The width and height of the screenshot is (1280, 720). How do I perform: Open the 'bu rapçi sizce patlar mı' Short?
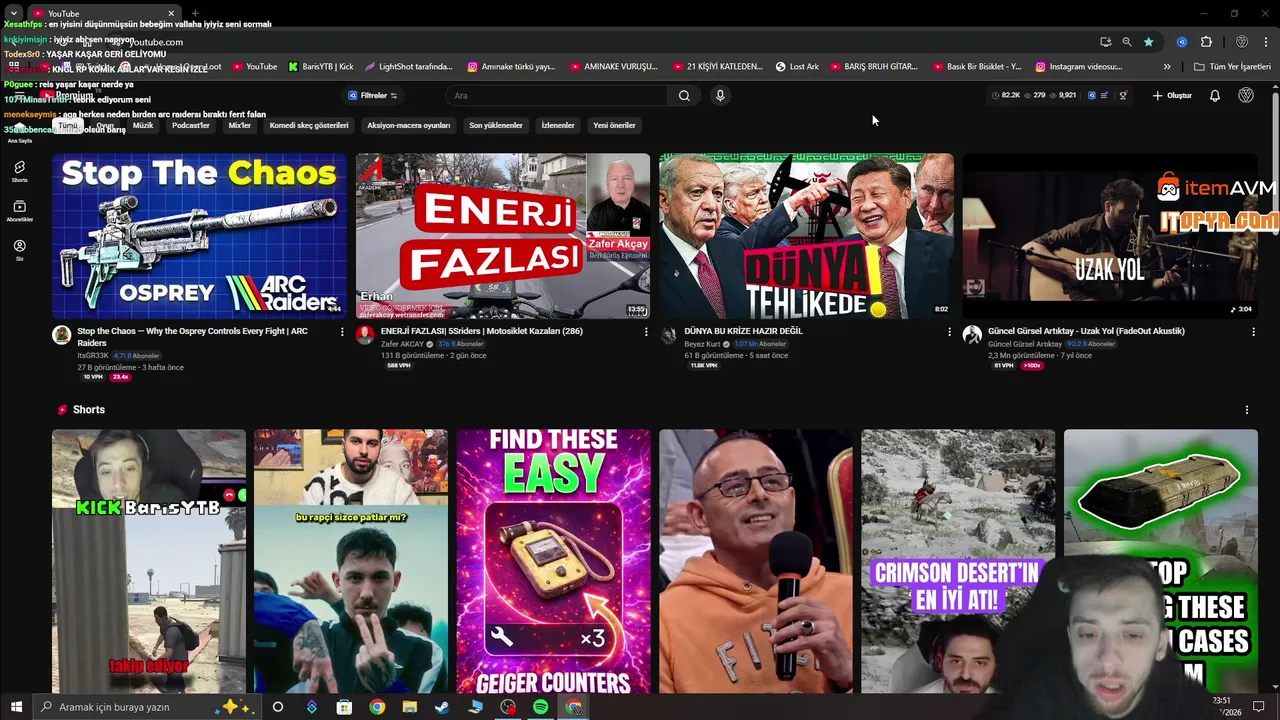350,562
